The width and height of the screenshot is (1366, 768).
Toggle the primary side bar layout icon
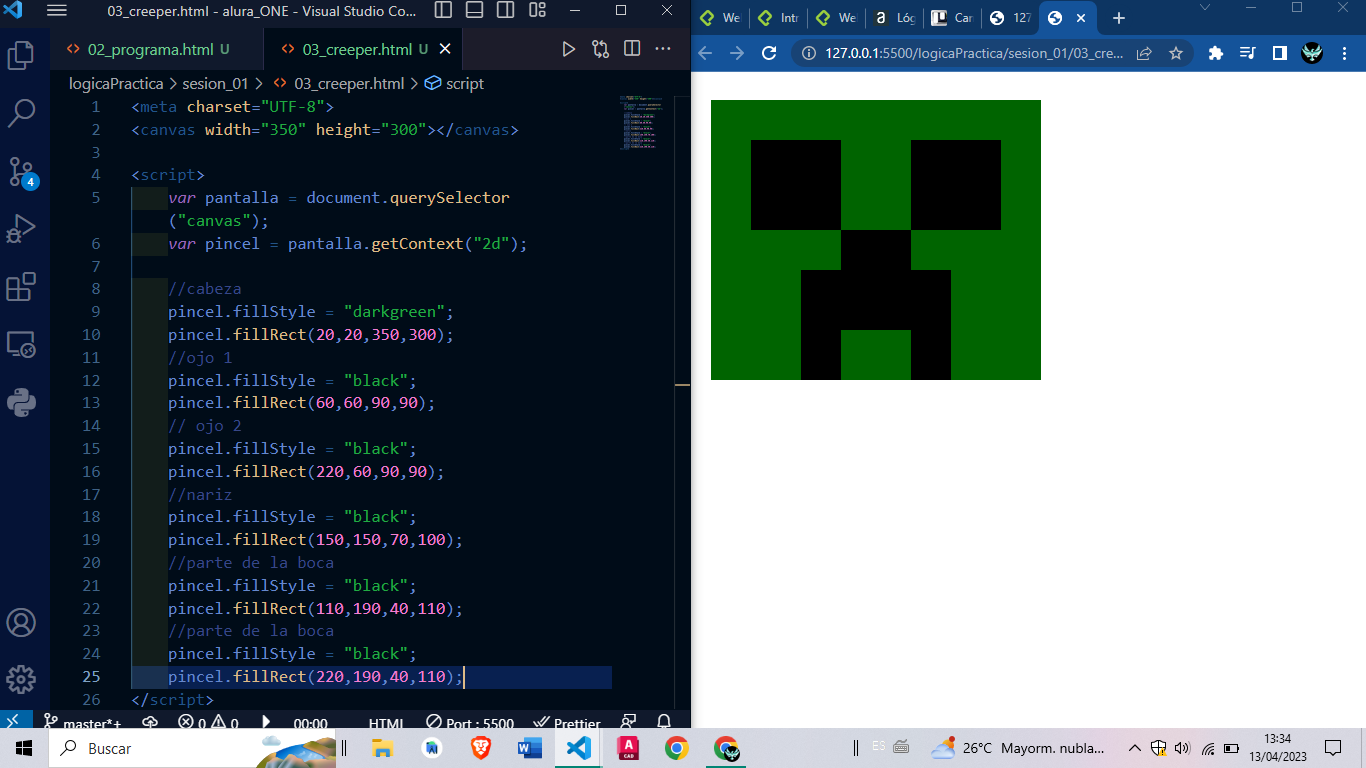tap(443, 10)
